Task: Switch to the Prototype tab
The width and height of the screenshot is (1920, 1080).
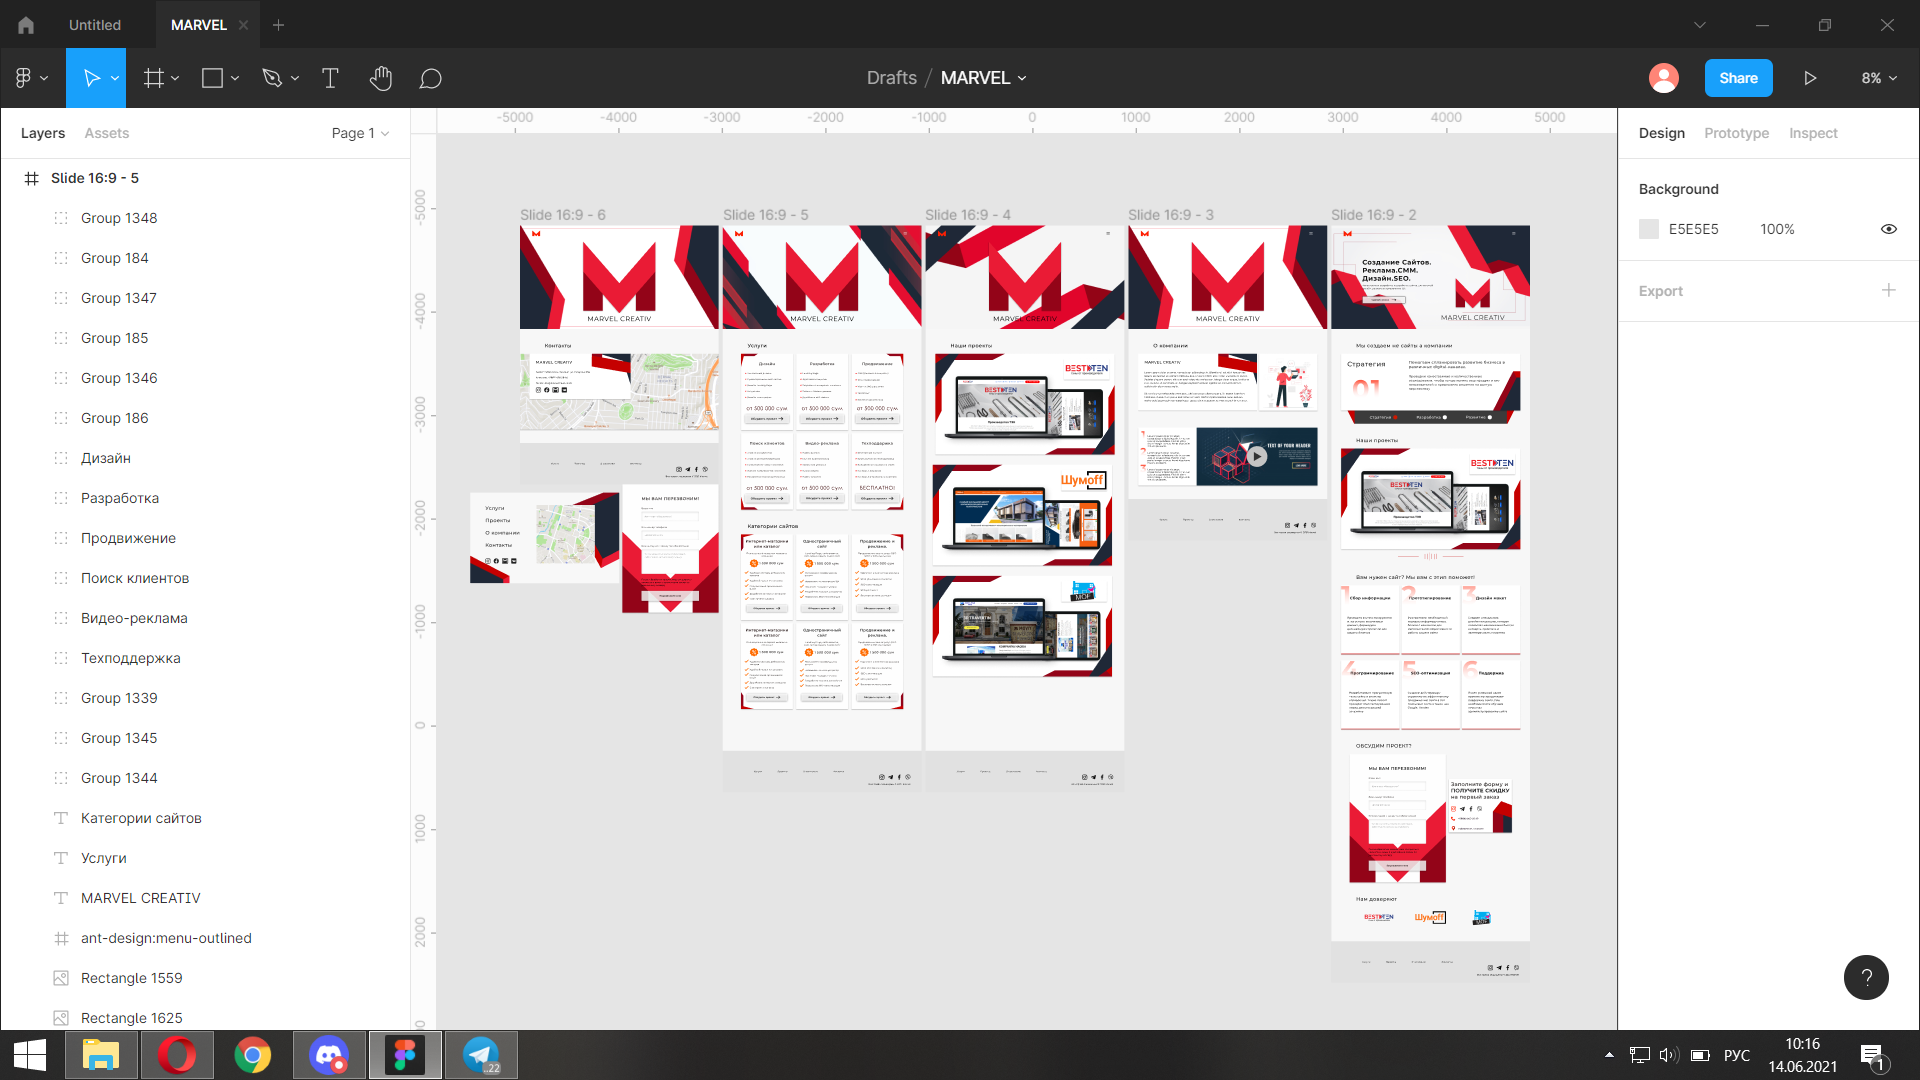Action: (x=1736, y=133)
